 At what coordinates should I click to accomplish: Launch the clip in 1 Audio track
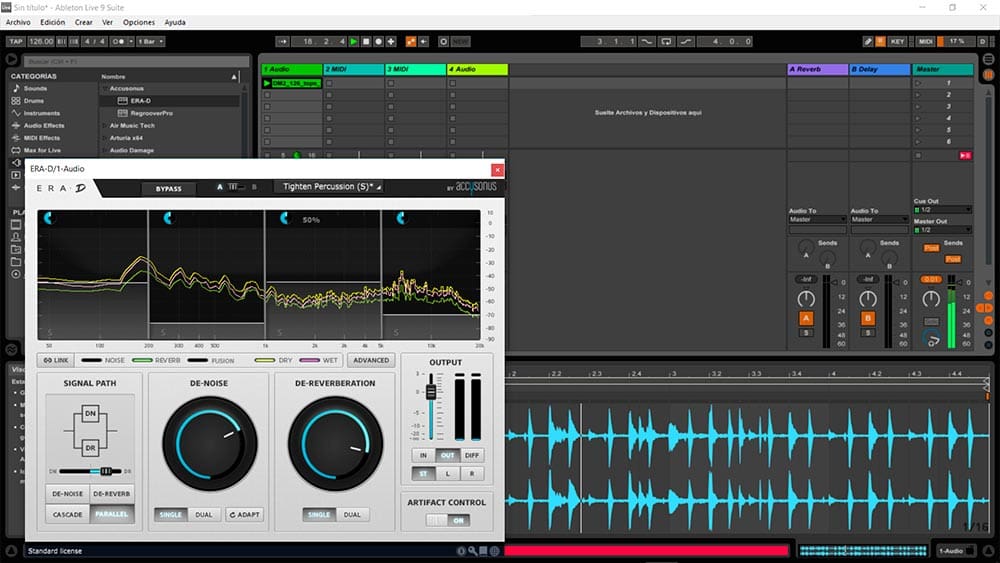(267, 83)
